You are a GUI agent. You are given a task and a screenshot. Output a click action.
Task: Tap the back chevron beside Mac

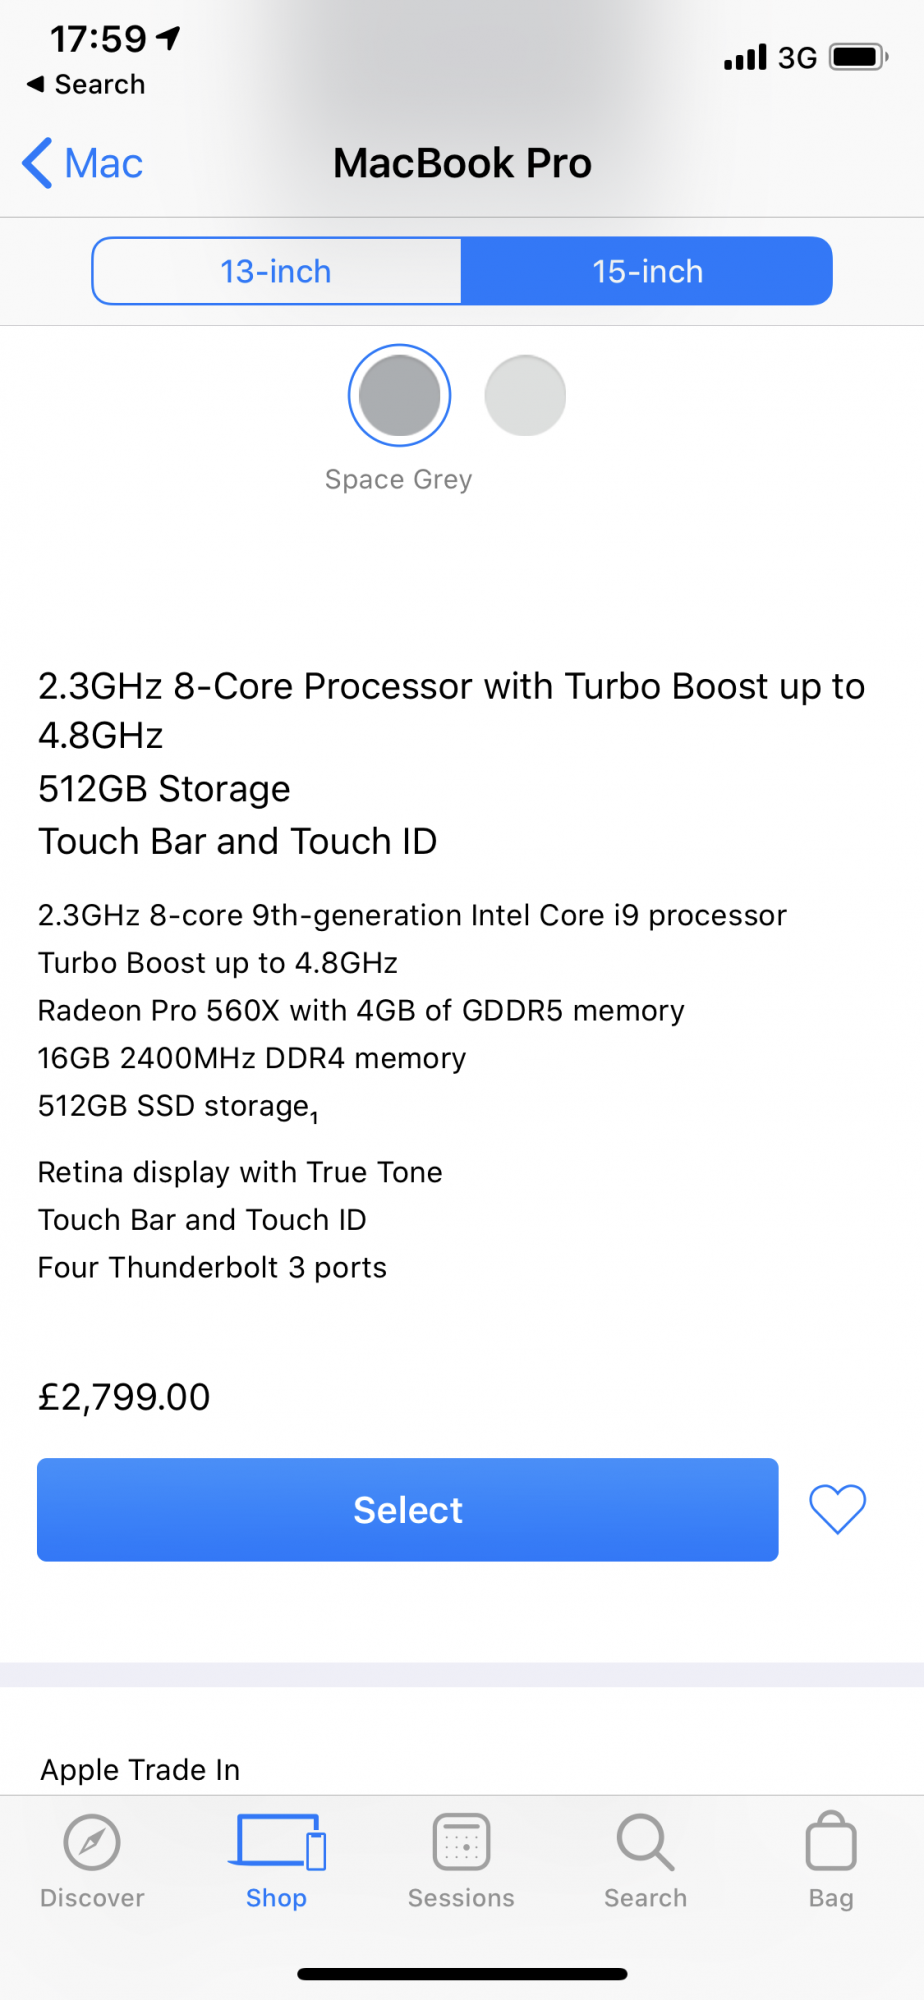pyautogui.click(x=38, y=163)
